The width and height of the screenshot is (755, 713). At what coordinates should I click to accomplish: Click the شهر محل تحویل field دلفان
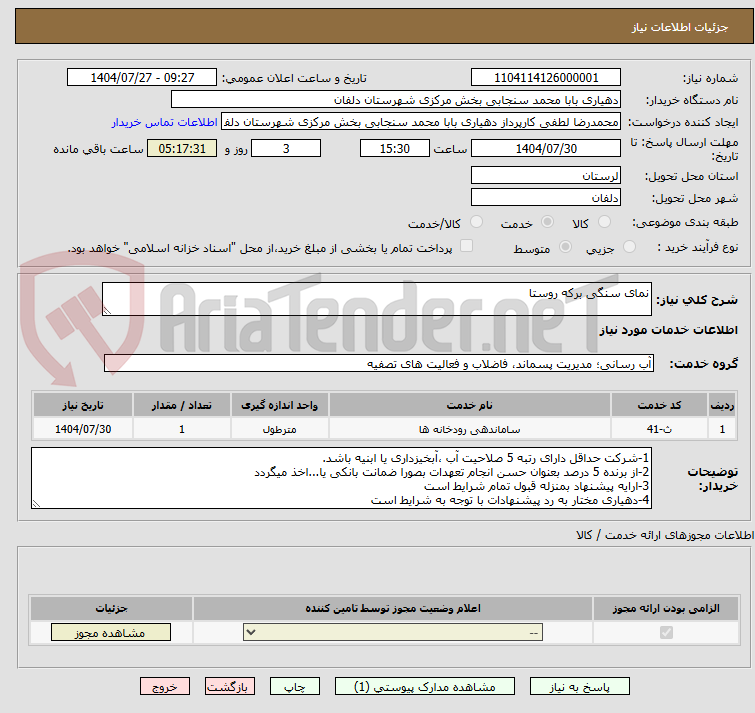pos(546,197)
